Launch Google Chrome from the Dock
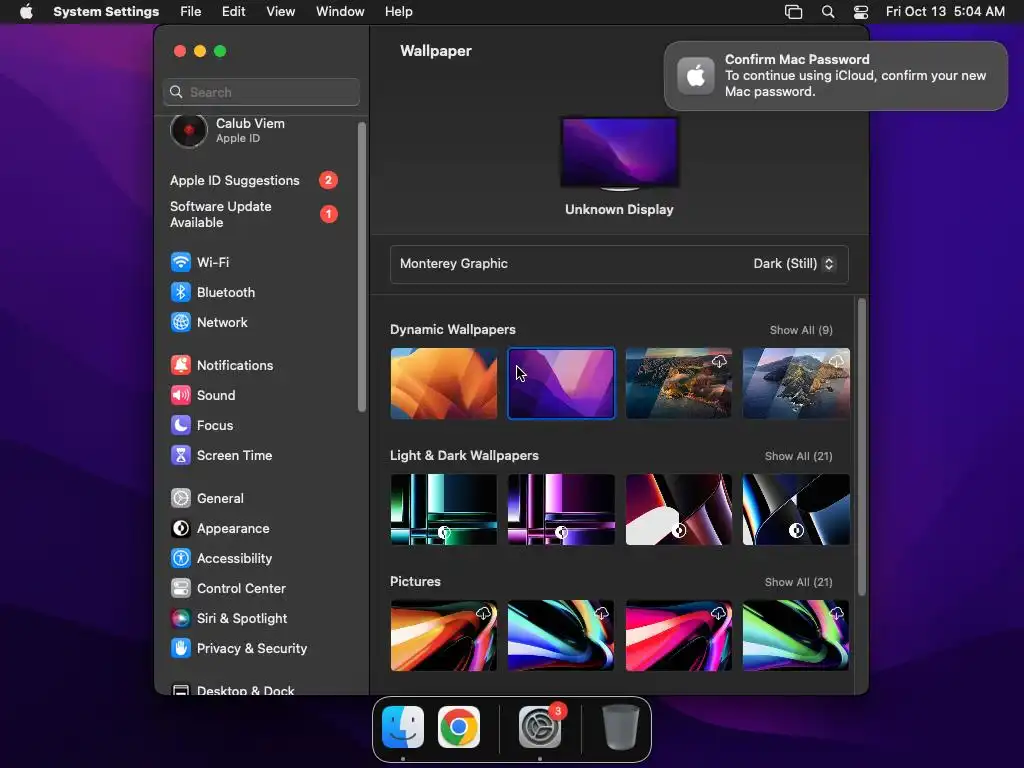Screen dimensions: 1024x768 (x=458, y=727)
